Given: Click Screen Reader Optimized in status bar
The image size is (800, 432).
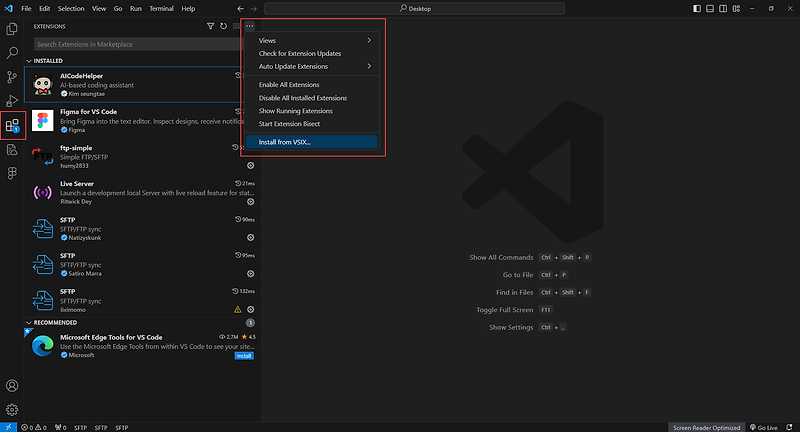Looking at the screenshot, I should coord(706,427).
